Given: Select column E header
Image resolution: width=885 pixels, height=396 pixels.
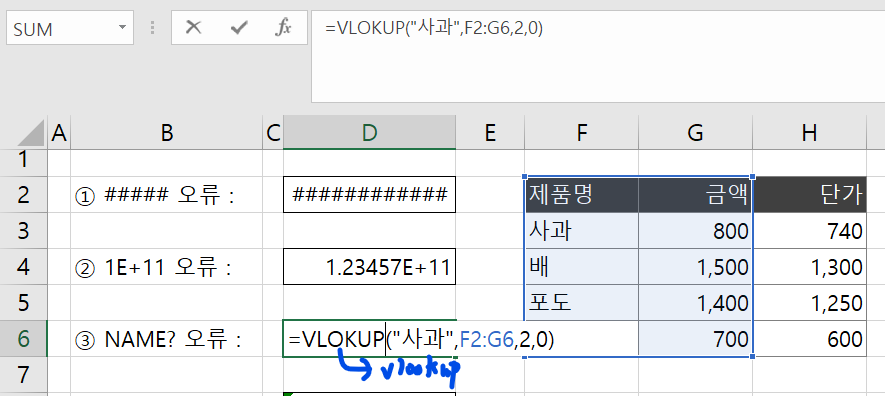Looking at the screenshot, I should click(490, 133).
